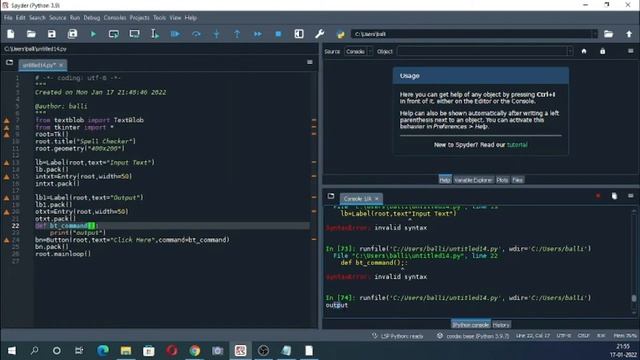Open Source combo box showing Console
Image resolution: width=640 pixels, height=360 pixels.
358,51
